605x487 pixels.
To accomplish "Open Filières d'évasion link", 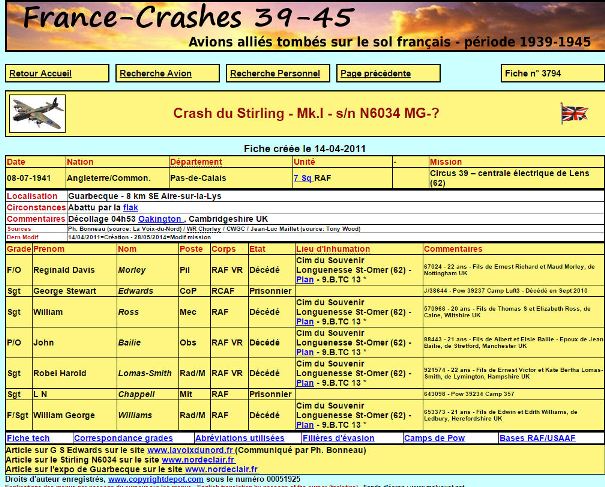I will coord(338,438).
